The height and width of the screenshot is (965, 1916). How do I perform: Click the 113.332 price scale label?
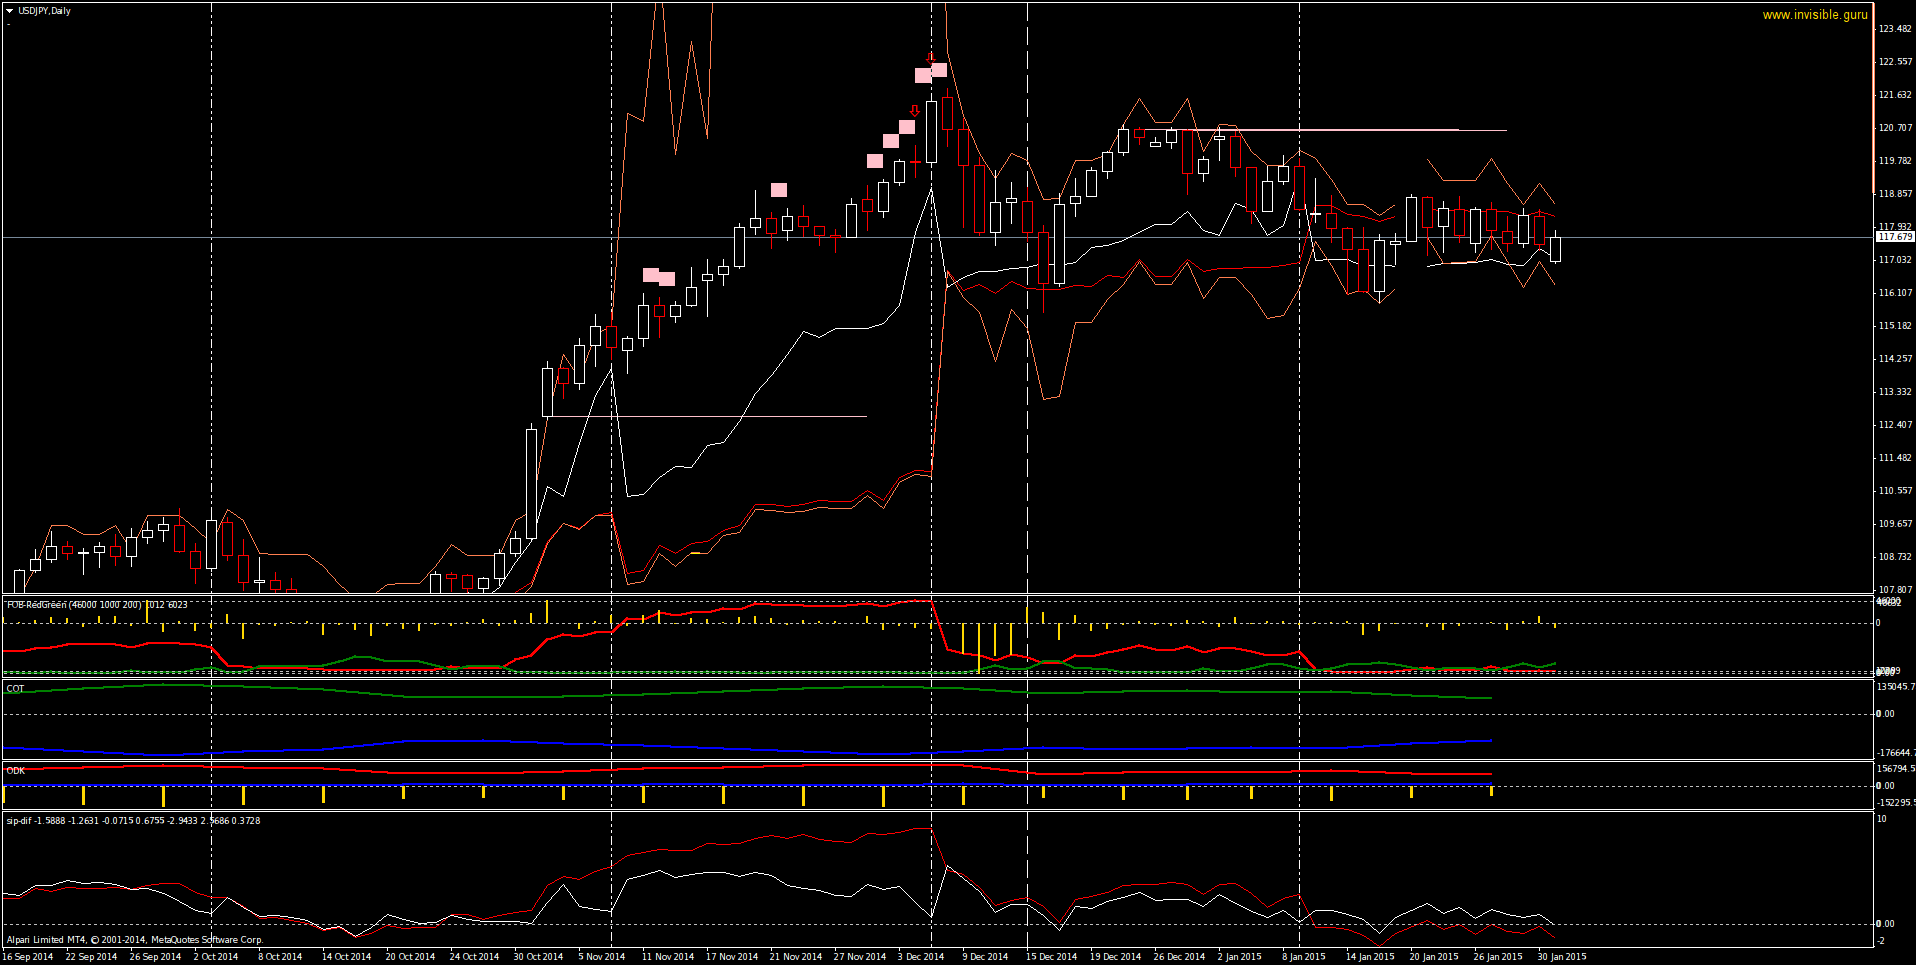1895,391
